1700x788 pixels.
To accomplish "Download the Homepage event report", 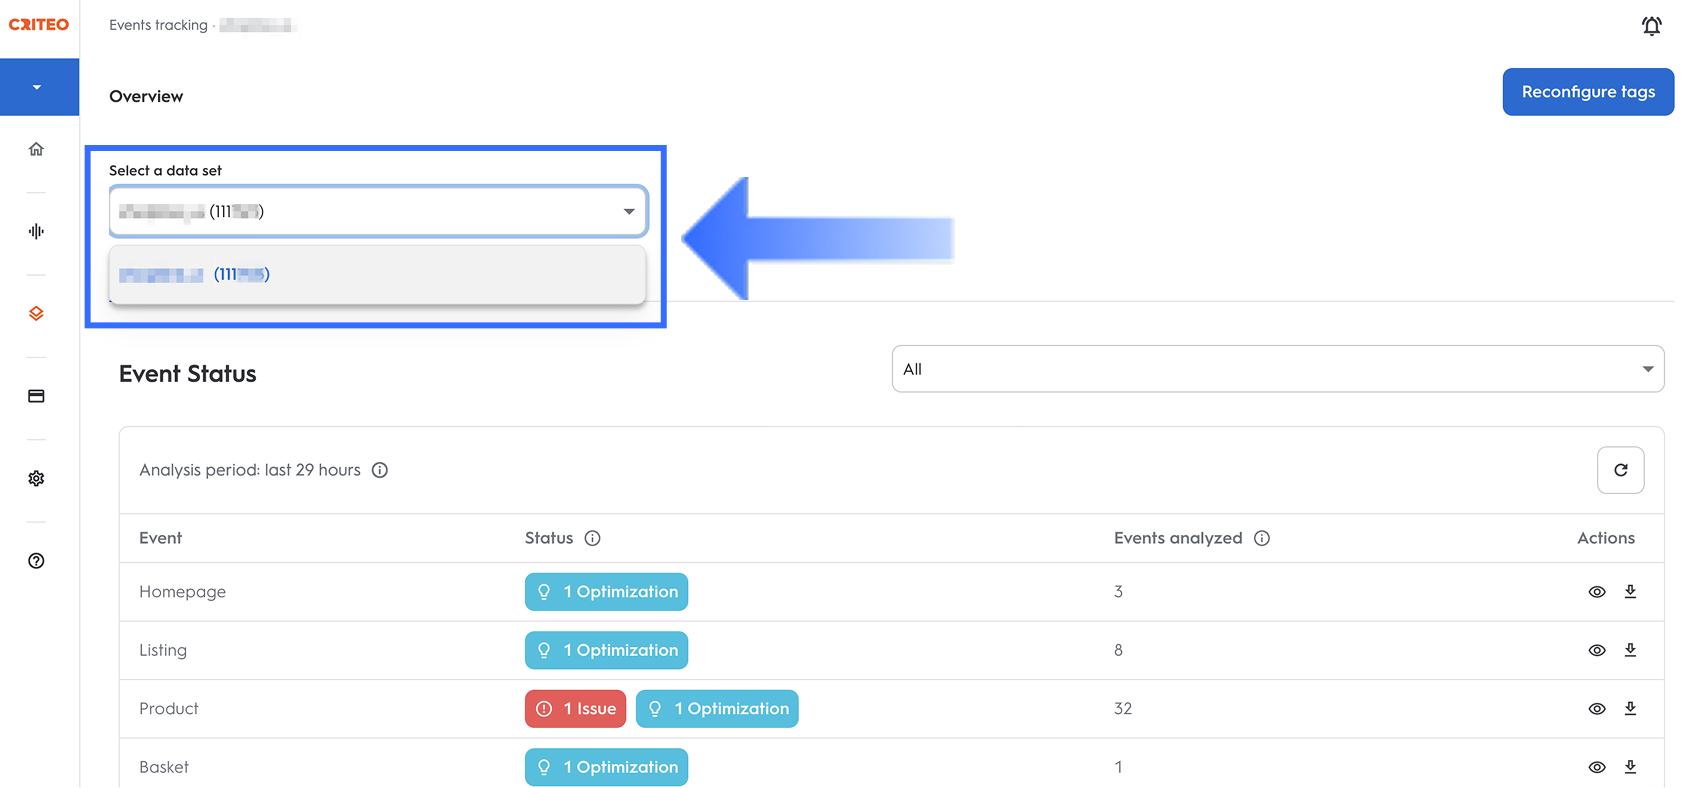I will tap(1630, 591).
